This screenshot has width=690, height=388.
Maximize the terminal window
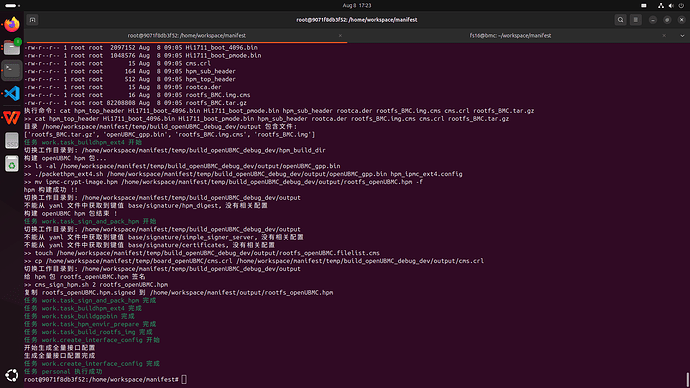(x=667, y=20)
